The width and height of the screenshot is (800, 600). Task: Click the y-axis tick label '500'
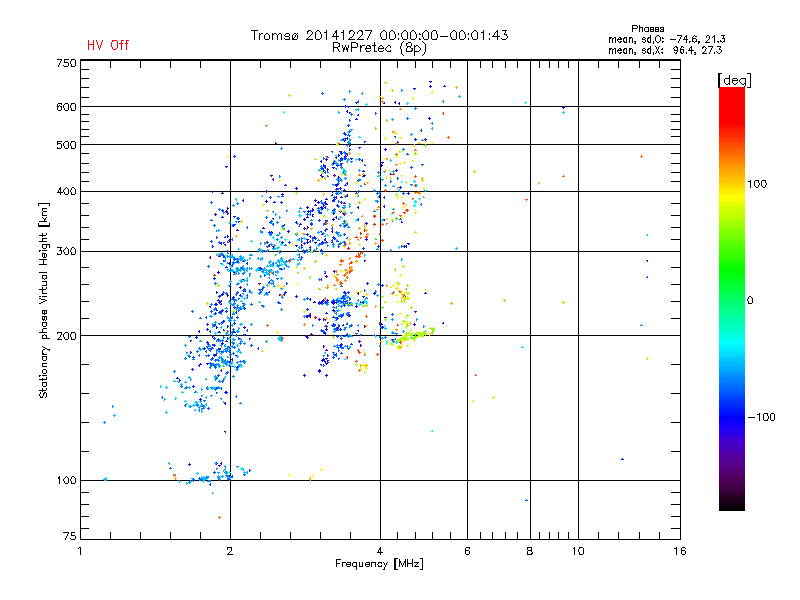pyautogui.click(x=66, y=145)
